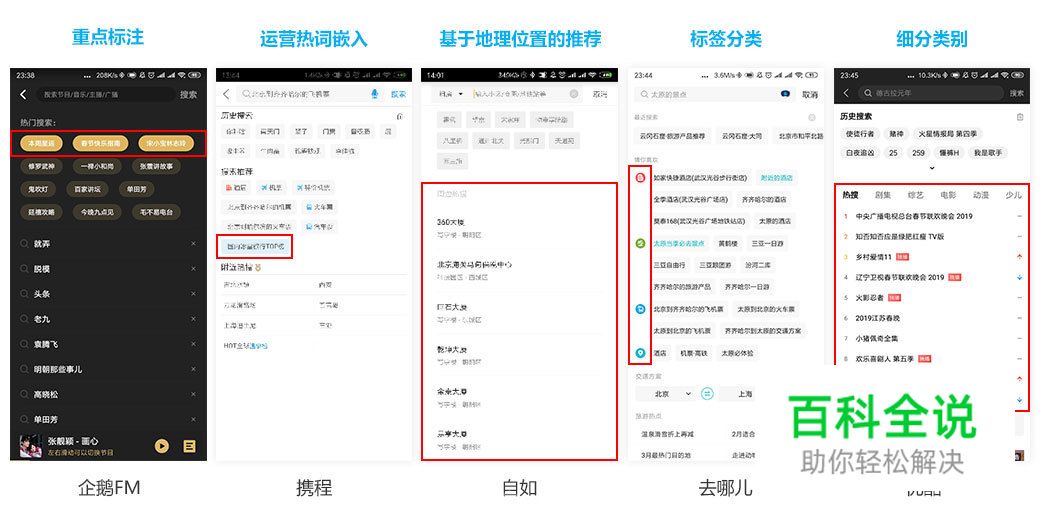
Task: Play 张靓颖 - 画心 in 企鹅FM
Action: pyautogui.click(x=162, y=446)
